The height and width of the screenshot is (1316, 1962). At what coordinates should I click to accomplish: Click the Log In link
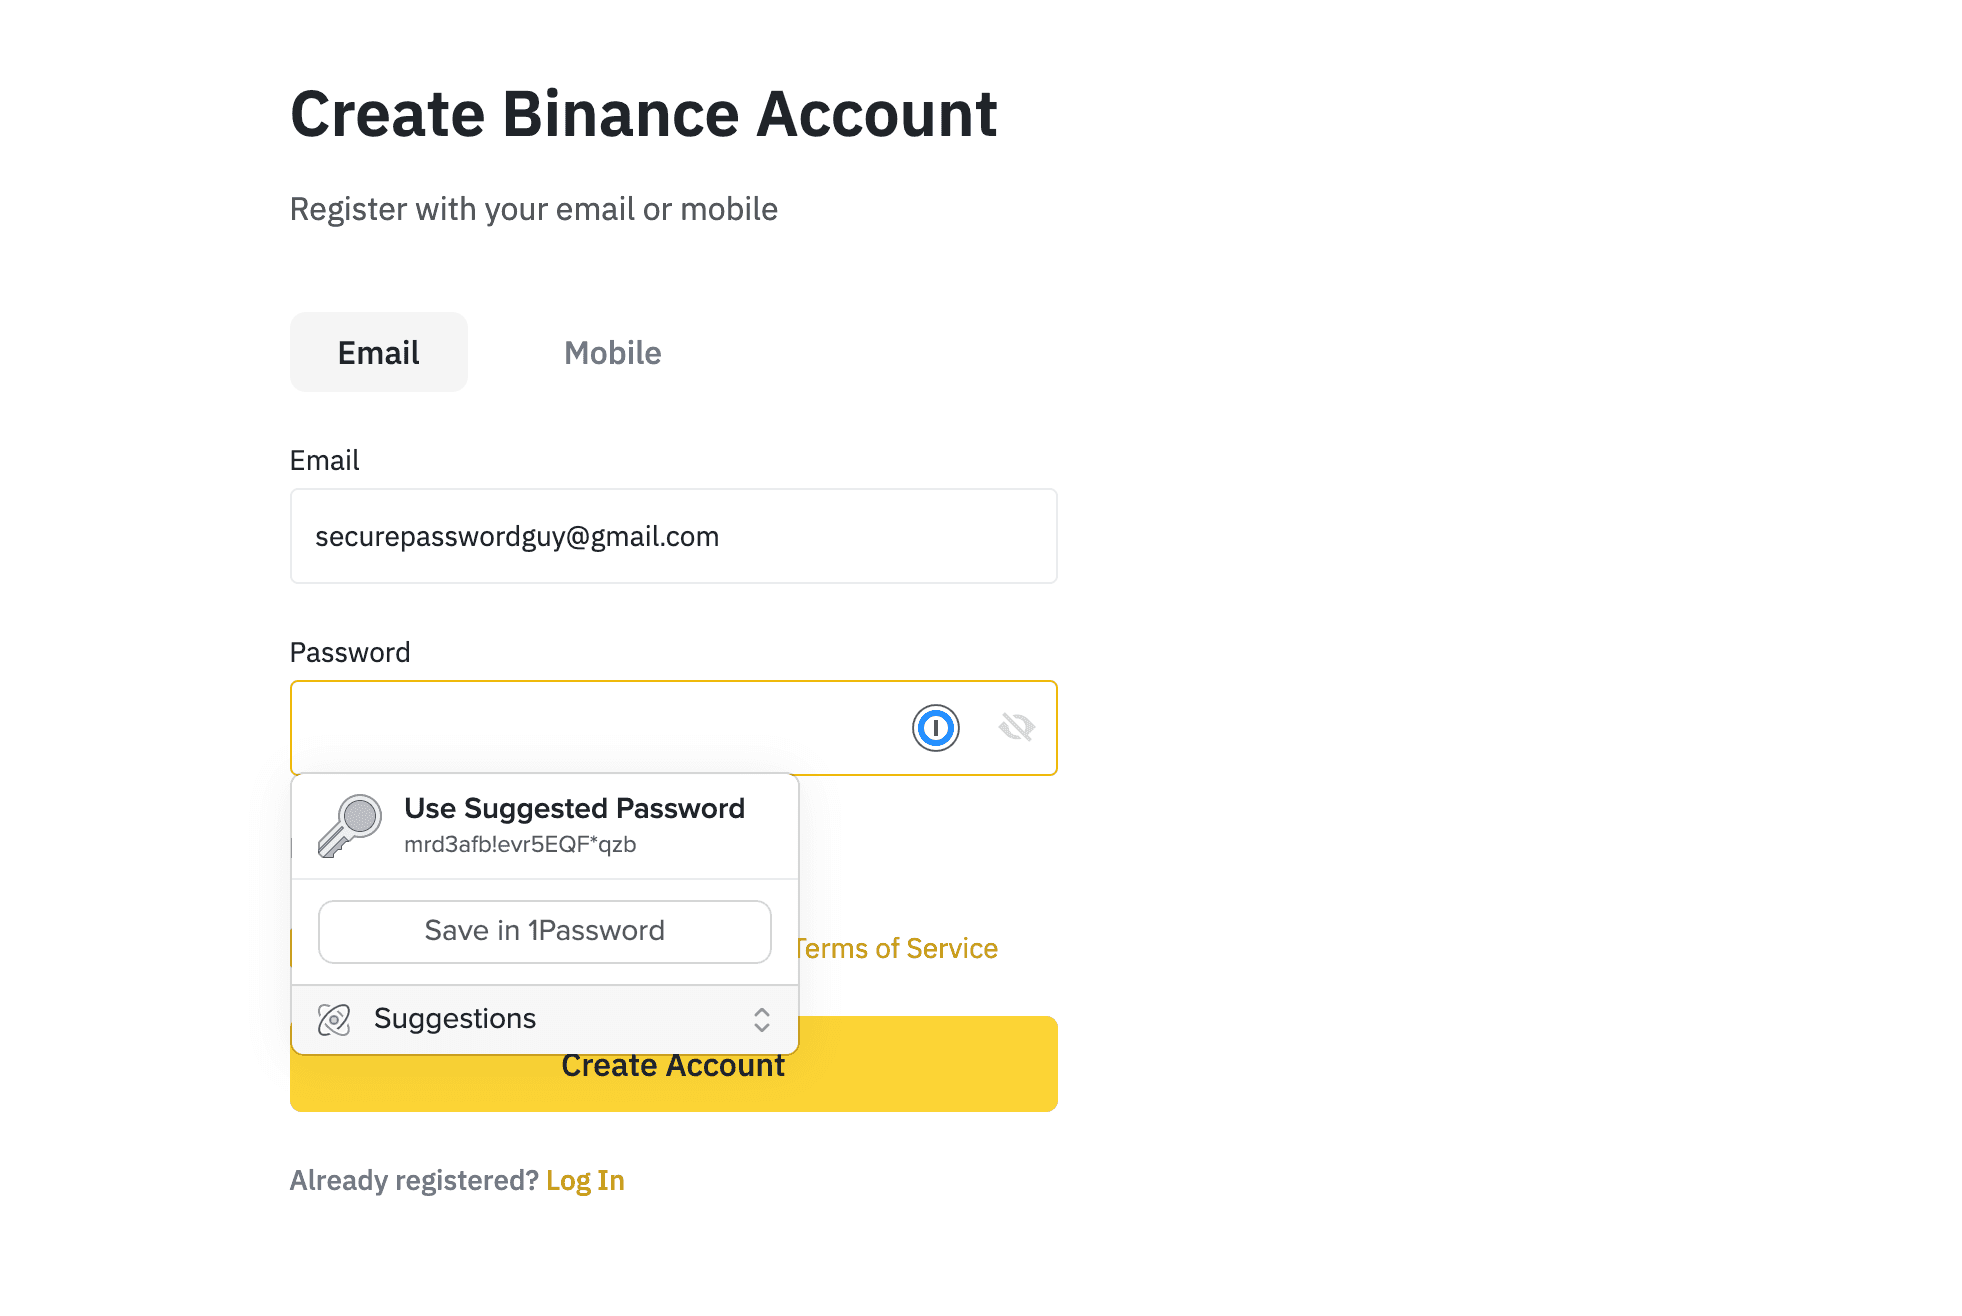click(x=584, y=1179)
